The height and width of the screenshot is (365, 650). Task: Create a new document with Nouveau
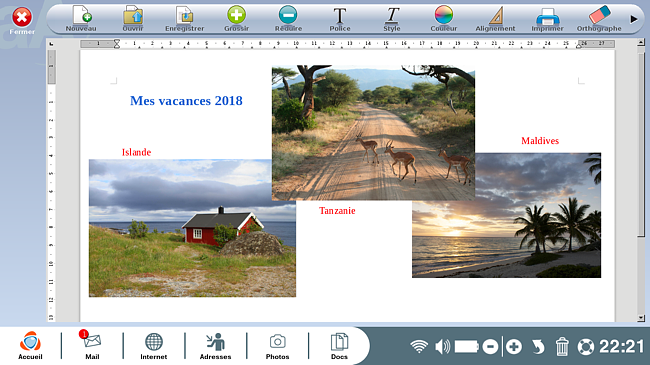tap(81, 19)
